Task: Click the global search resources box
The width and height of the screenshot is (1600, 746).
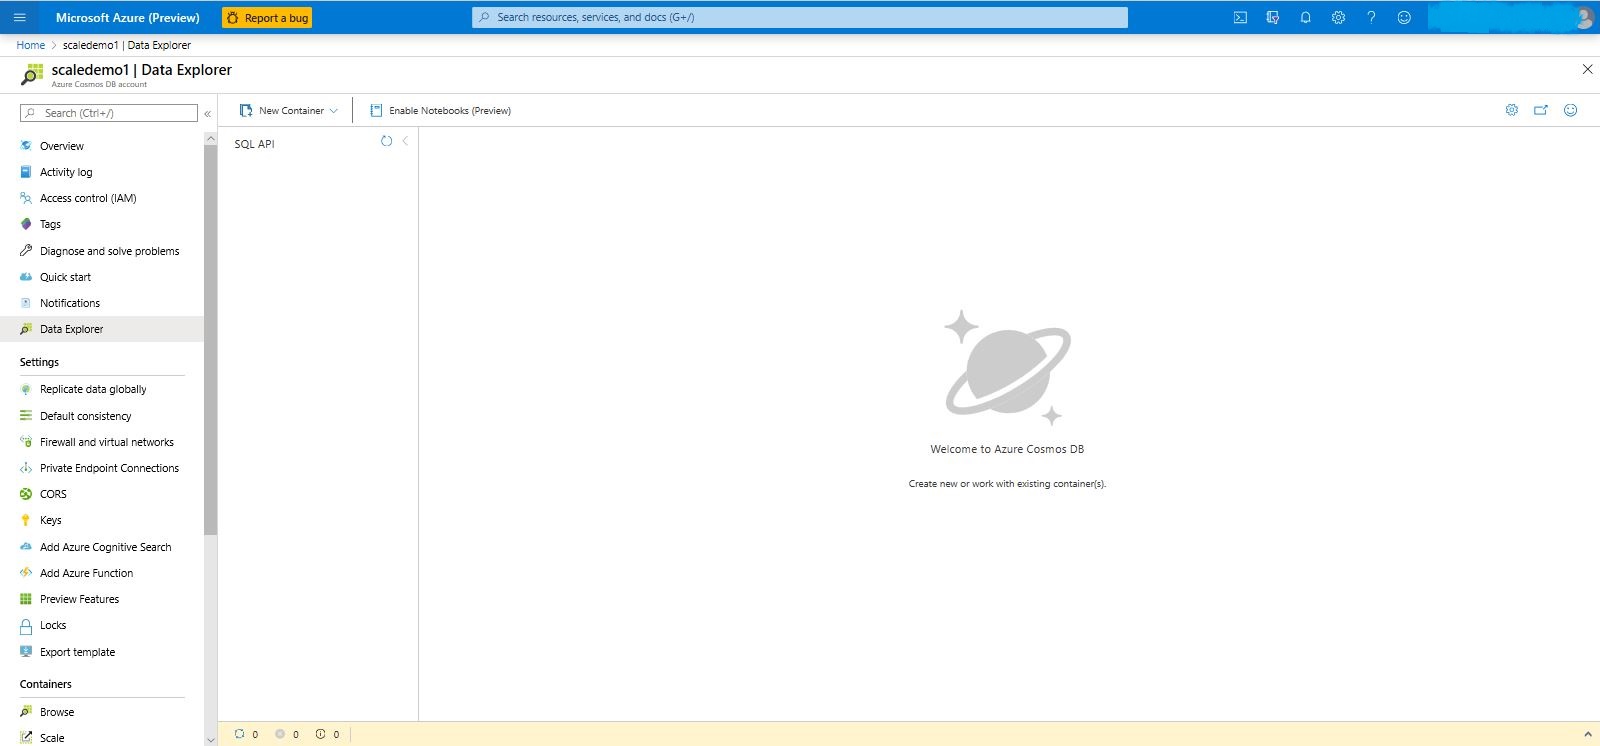Action: 800,17
